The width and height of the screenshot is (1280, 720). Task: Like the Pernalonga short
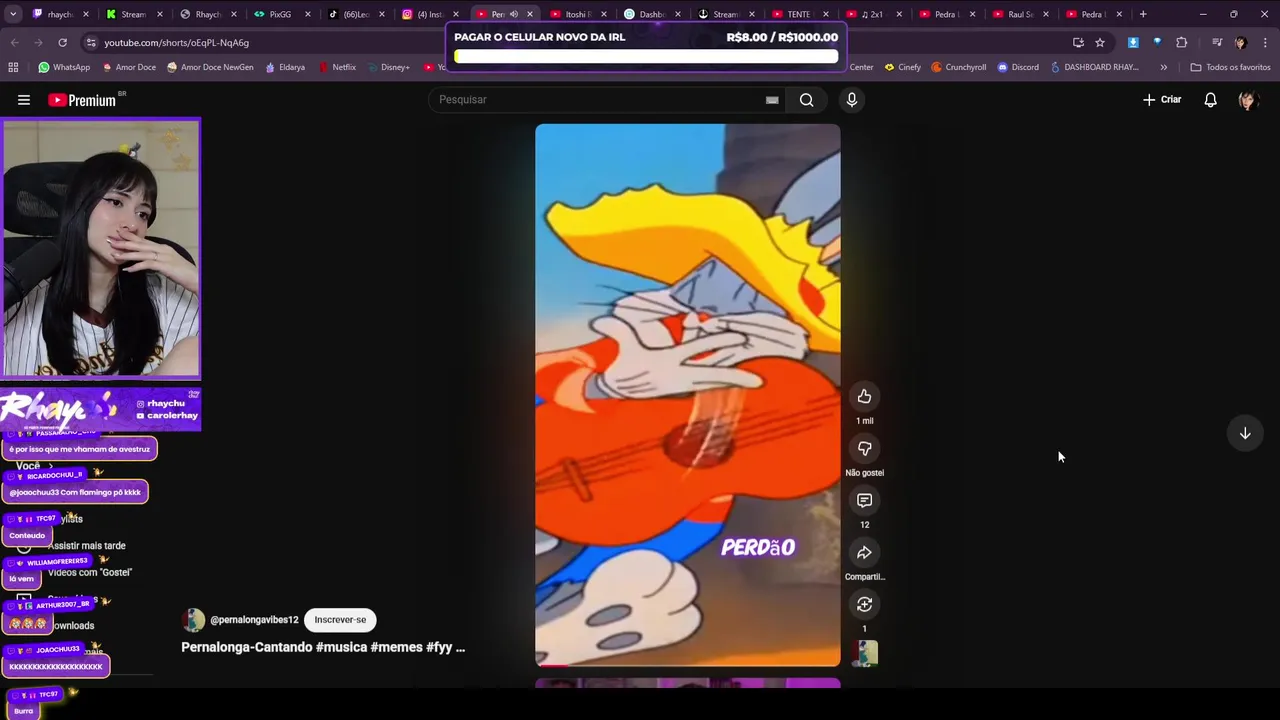point(864,397)
